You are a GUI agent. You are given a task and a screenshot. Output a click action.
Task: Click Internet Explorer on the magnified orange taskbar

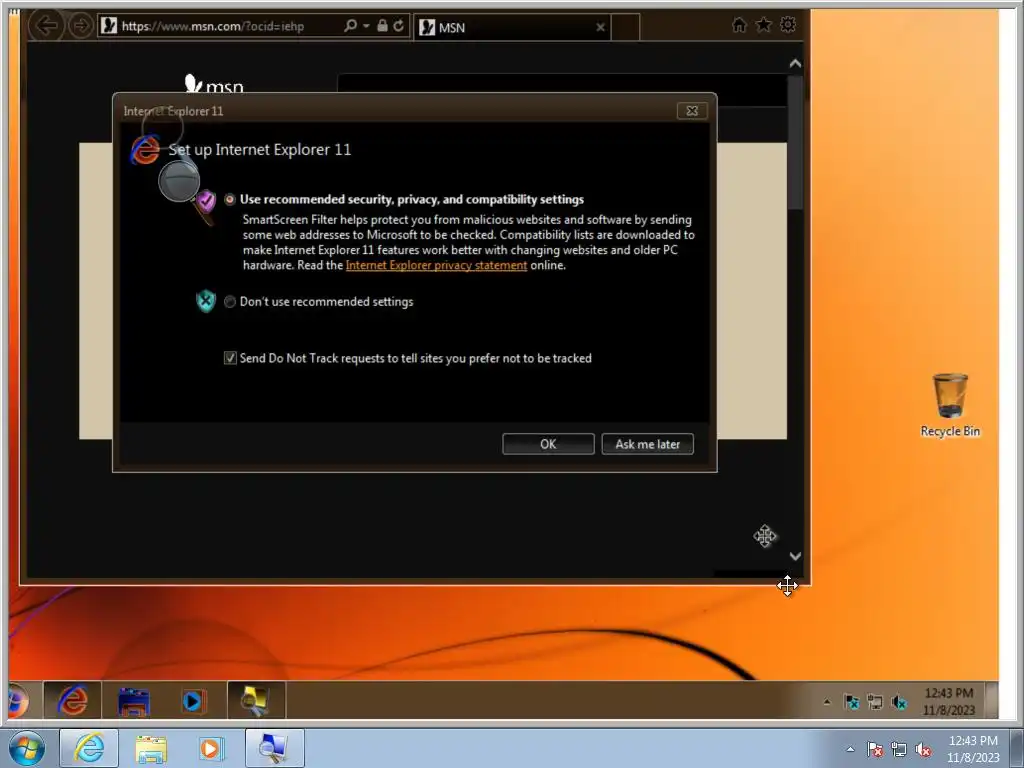pos(72,700)
